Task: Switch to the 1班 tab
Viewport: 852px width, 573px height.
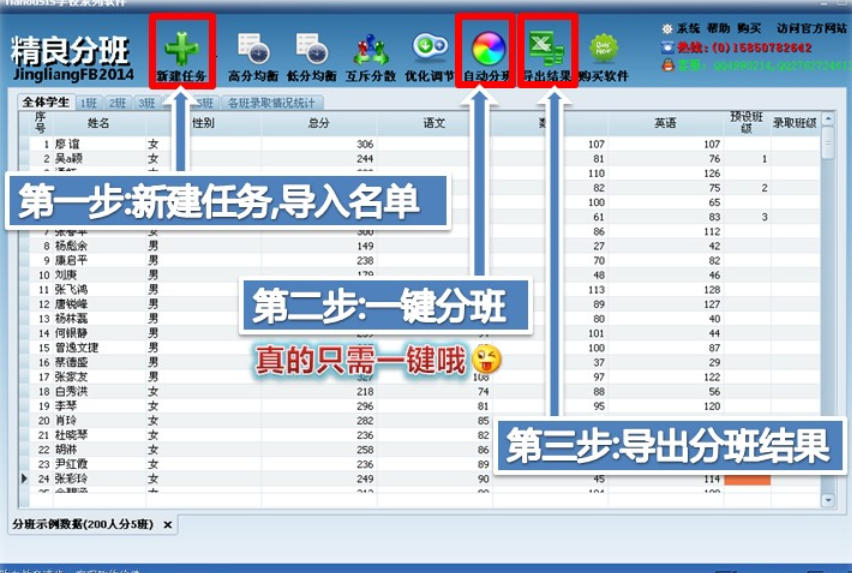Action: pyautogui.click(x=88, y=103)
